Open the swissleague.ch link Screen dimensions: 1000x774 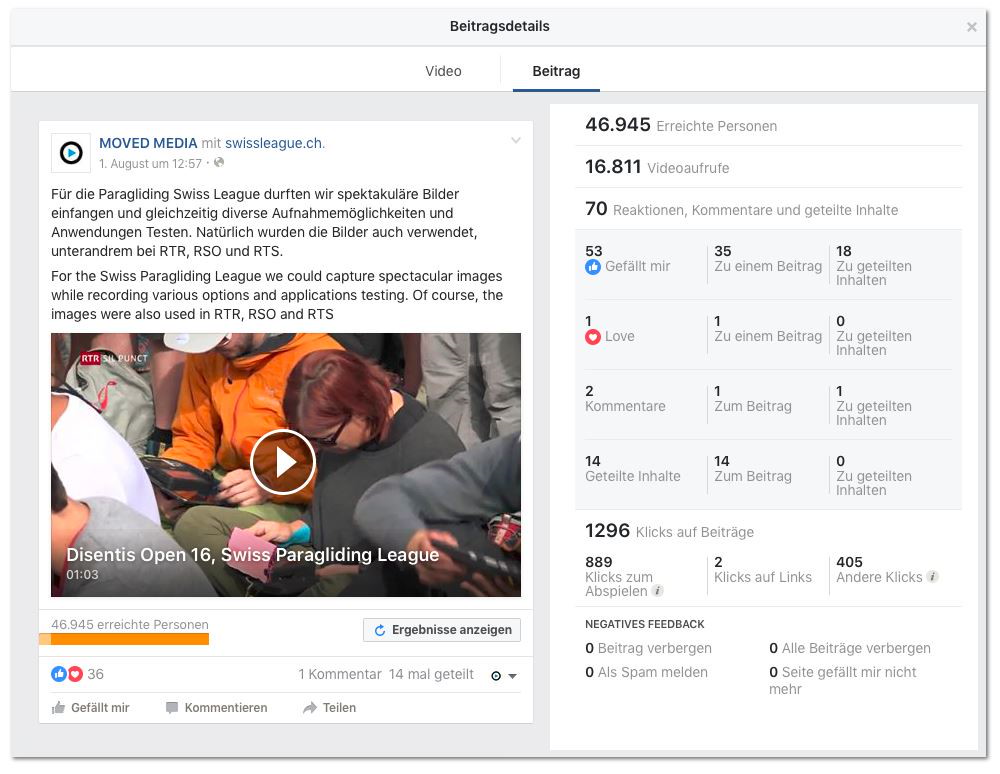tap(275, 143)
